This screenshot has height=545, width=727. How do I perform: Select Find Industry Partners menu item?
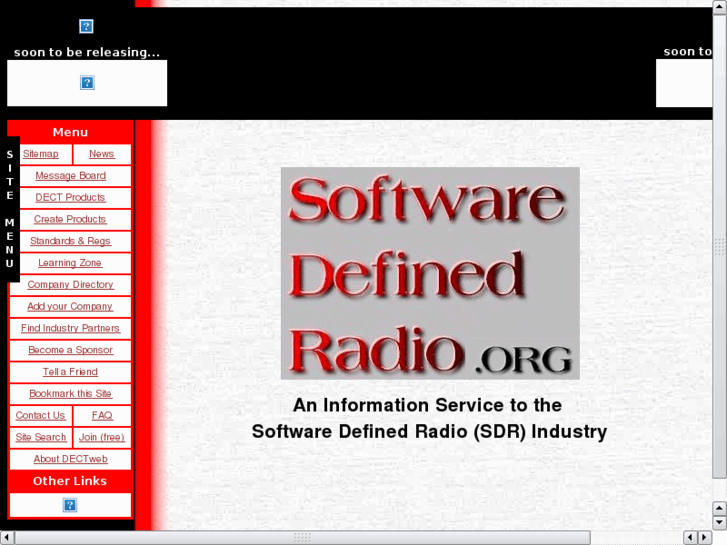70,328
